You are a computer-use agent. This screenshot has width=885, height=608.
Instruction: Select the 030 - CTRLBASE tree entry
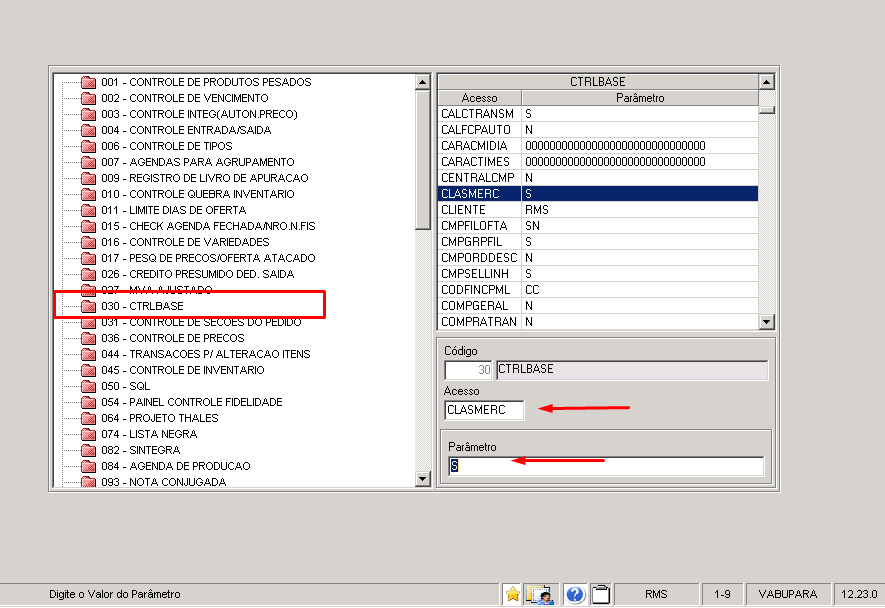tap(142, 306)
